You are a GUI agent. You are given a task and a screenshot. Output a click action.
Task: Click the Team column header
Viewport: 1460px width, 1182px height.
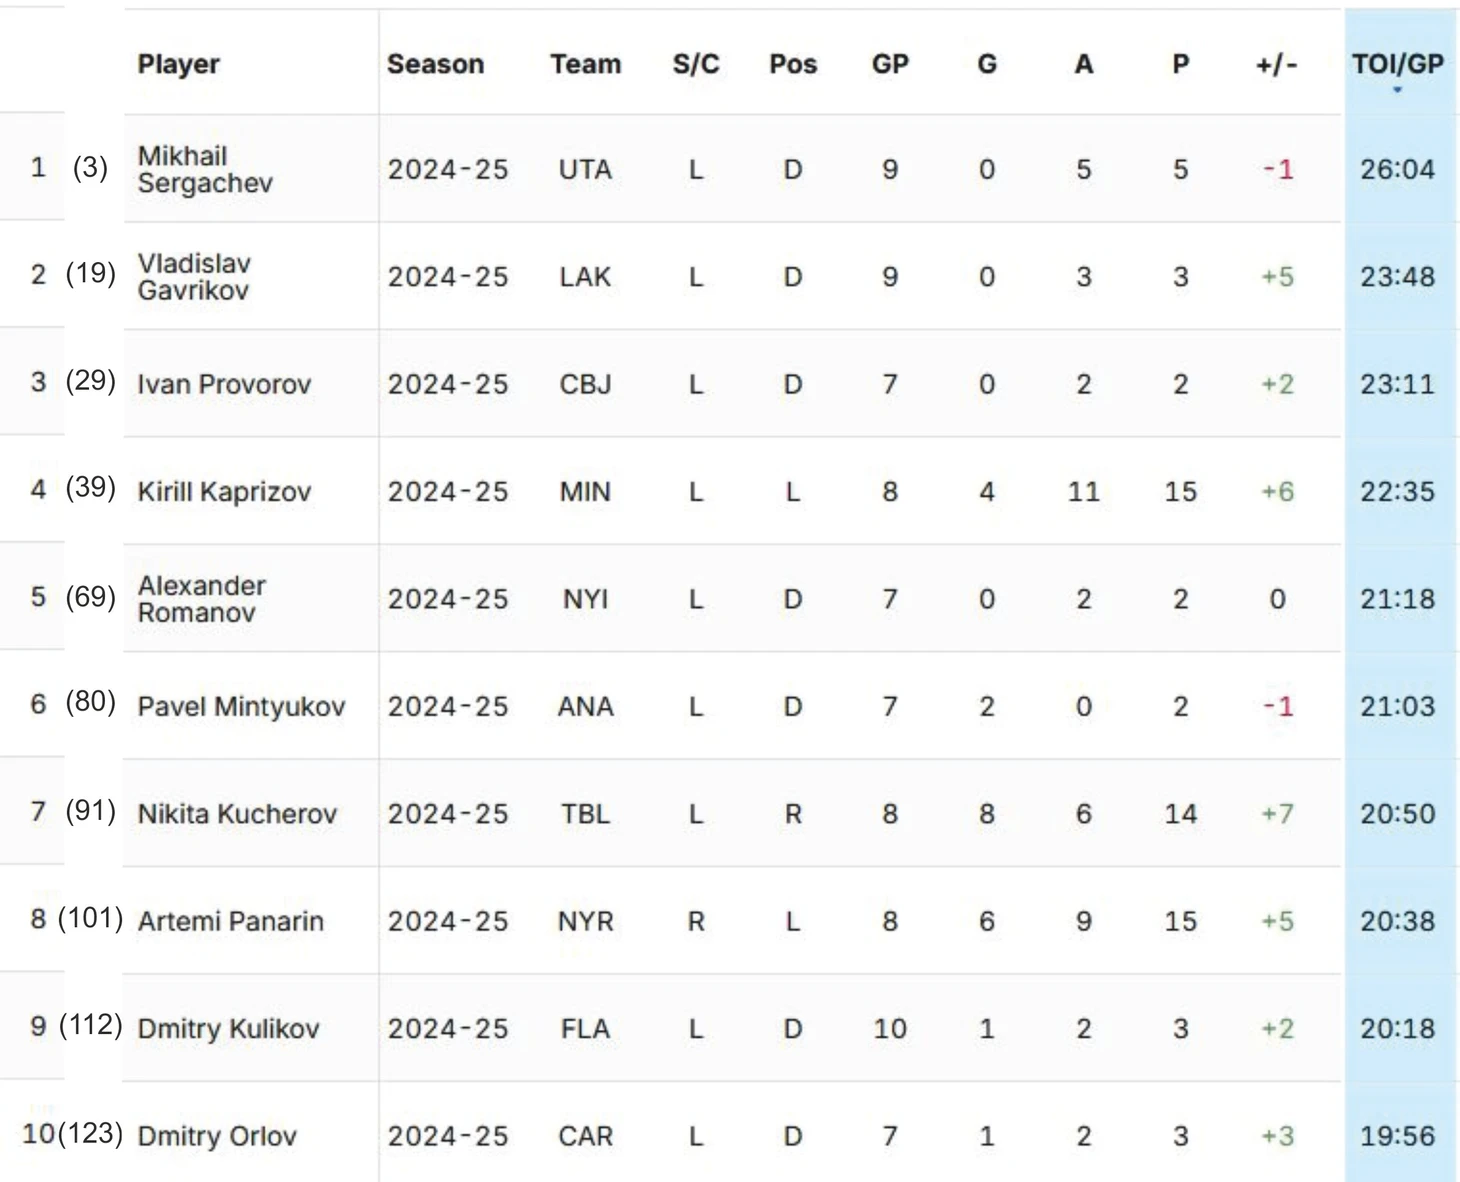click(585, 64)
